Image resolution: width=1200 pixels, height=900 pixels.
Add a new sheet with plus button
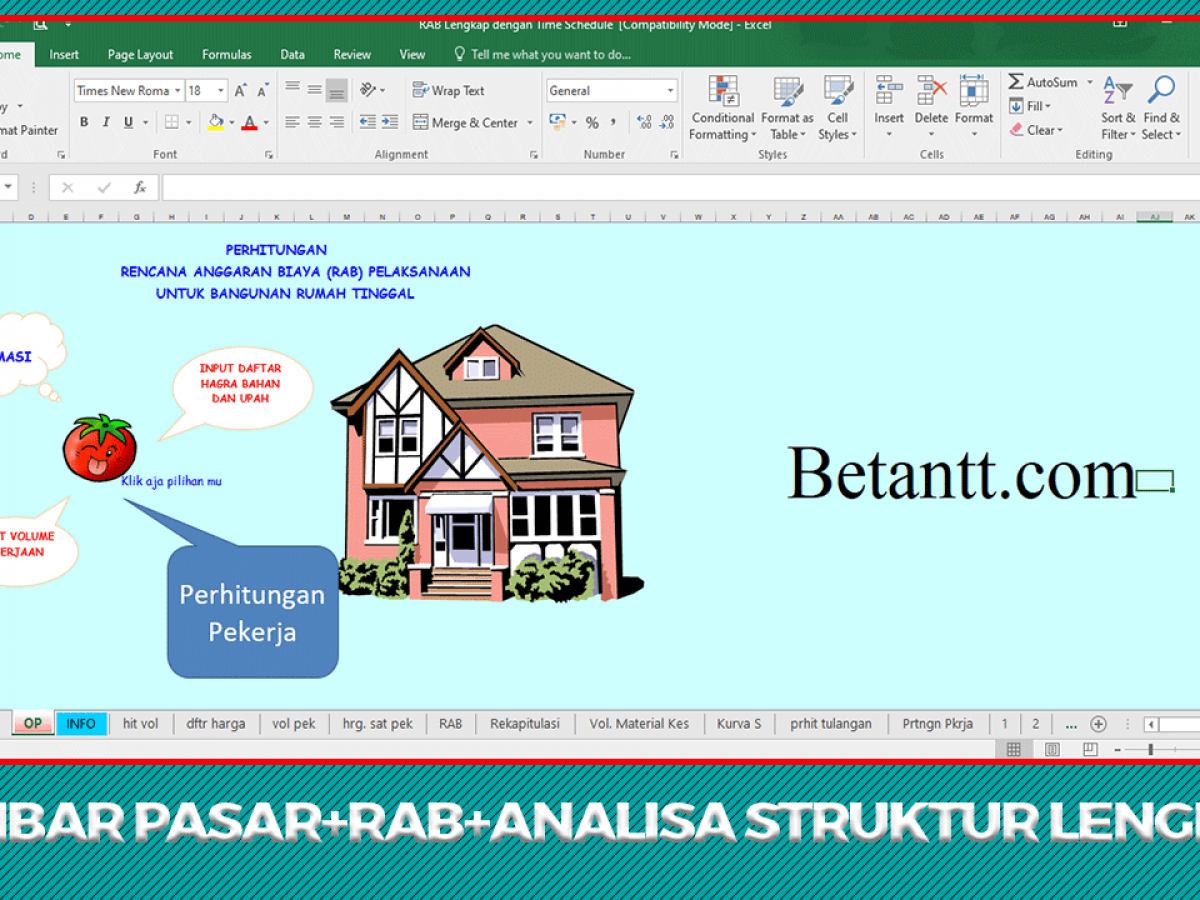pos(1098,724)
